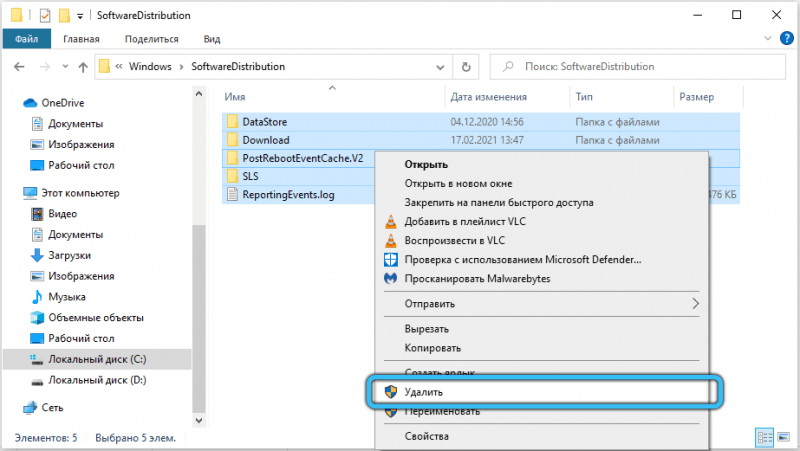Viewport: 800px width, 451px height.
Task: Switch to the Вид ribbon tab
Action: 212,39
